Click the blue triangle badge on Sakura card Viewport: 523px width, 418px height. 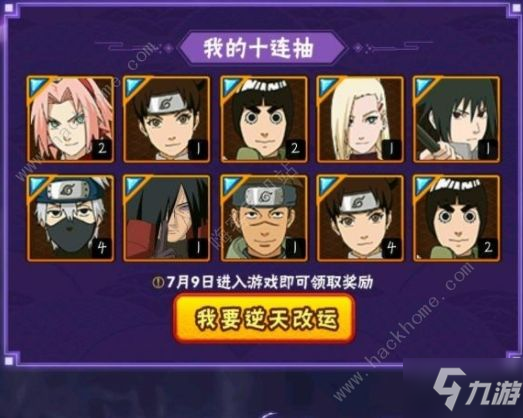[x=36, y=86]
